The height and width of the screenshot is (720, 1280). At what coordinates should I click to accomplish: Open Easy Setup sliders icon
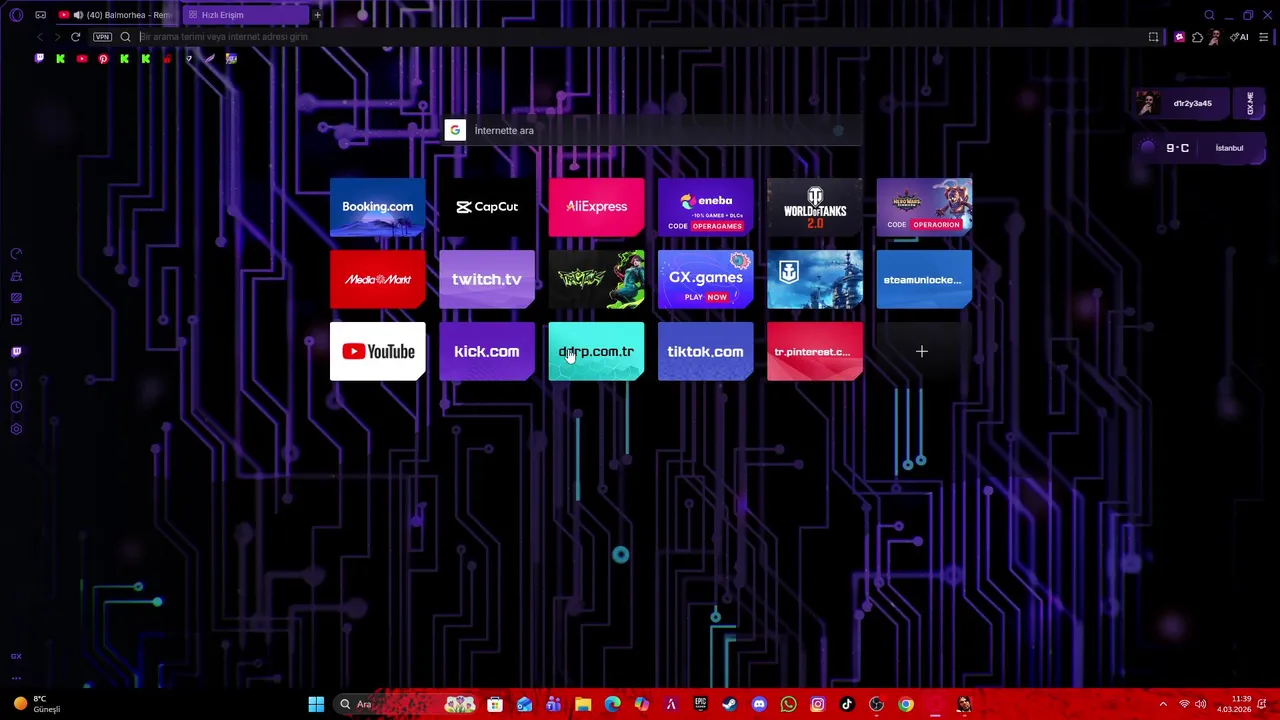pyautogui.click(x=1264, y=37)
